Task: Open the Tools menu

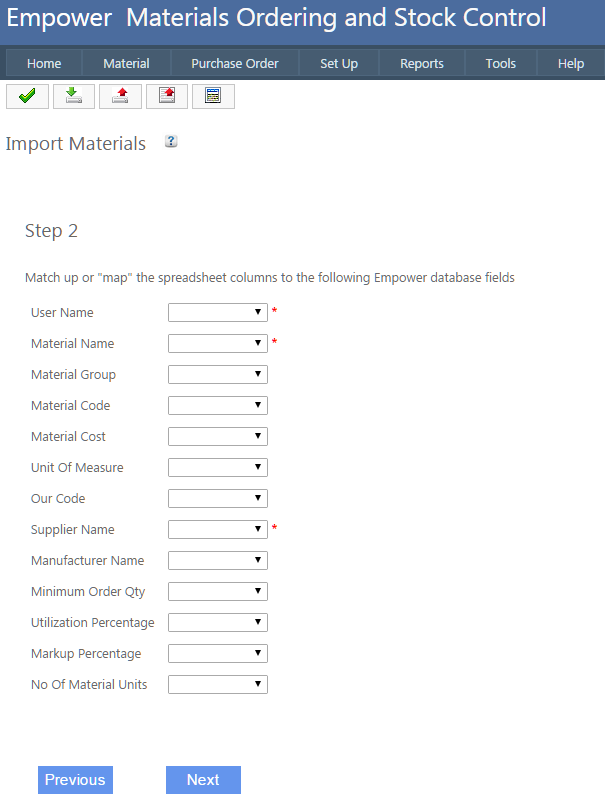Action: click(501, 63)
